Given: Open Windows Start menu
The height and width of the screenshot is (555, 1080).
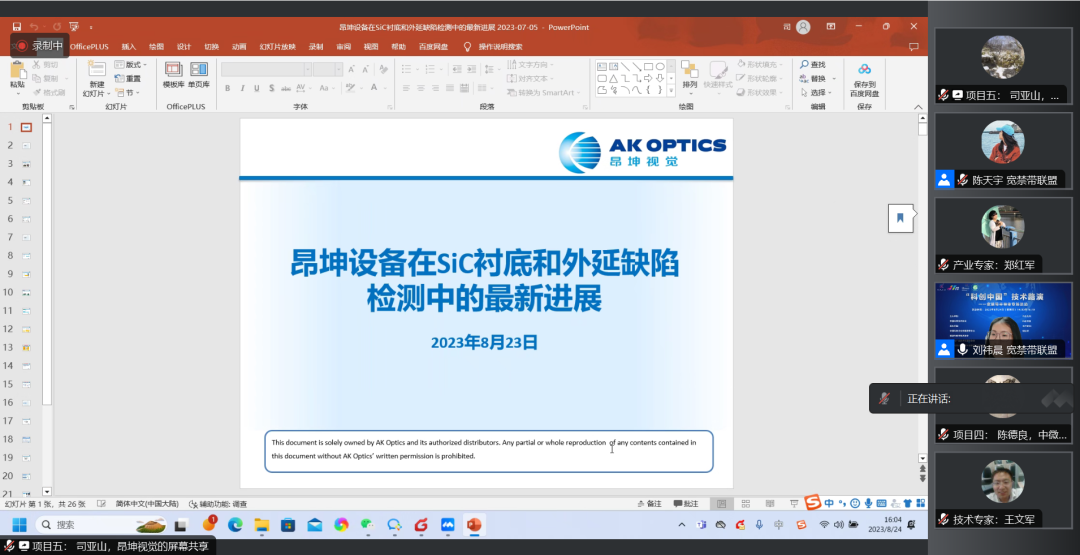Looking at the screenshot, I should tap(19, 525).
